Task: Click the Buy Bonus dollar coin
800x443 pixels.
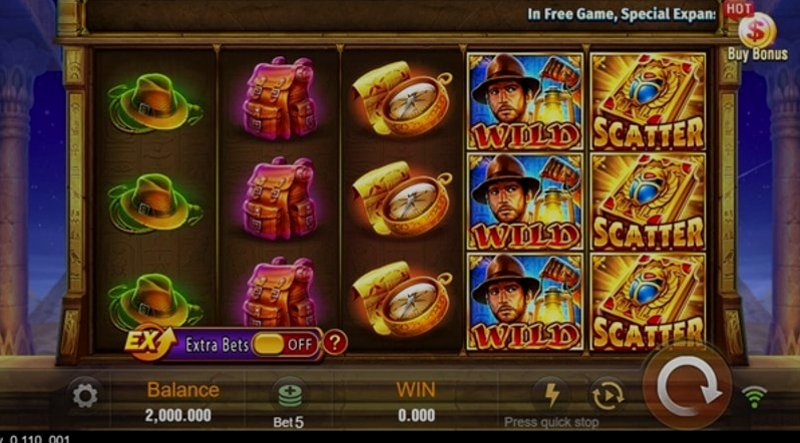Action: [x=757, y=32]
